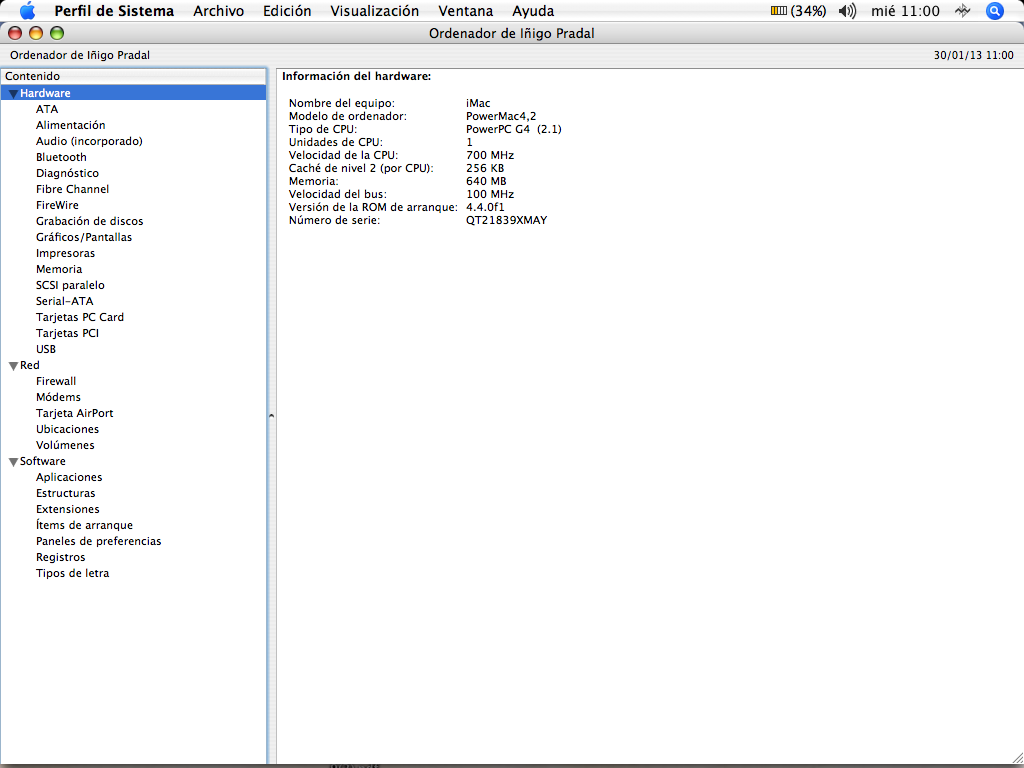Viewport: 1024px width, 768px height.
Task: Select Impresoras in the sidebar
Action: pyautogui.click(x=65, y=253)
